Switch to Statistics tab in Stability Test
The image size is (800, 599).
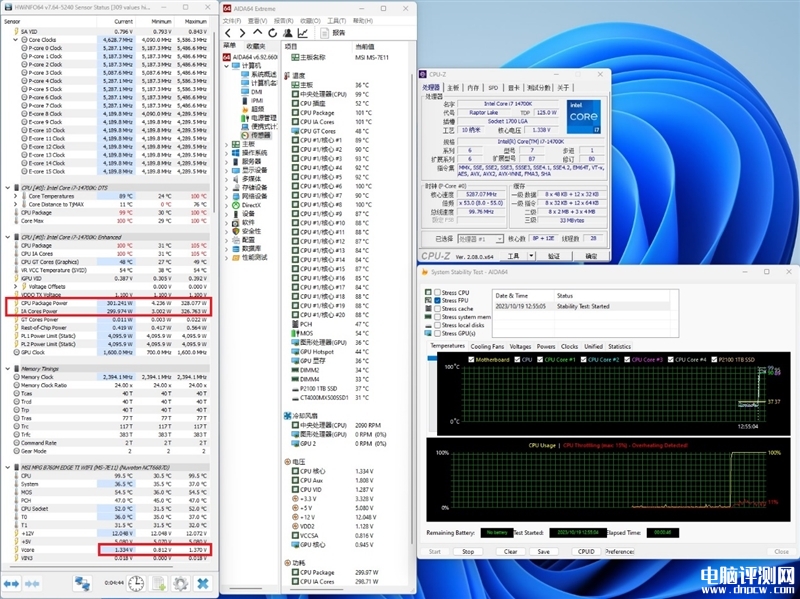619,346
